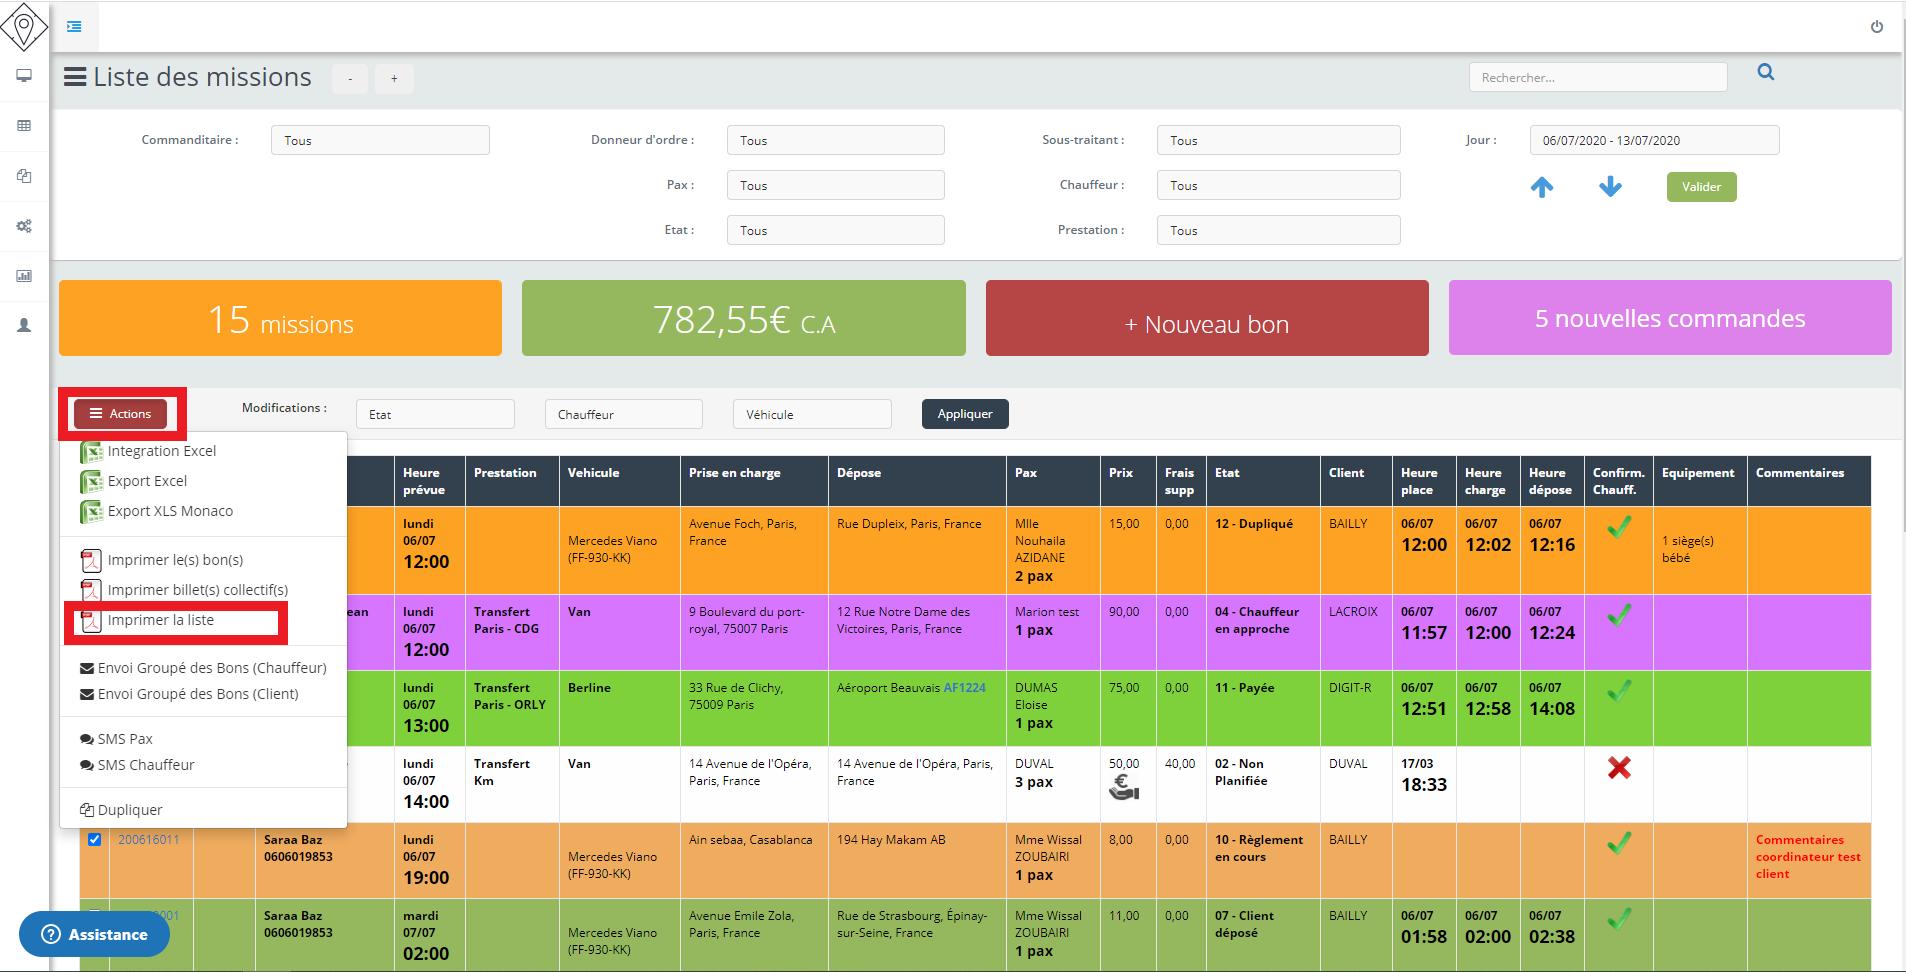Click the blue down arrow for date

tap(1609, 187)
